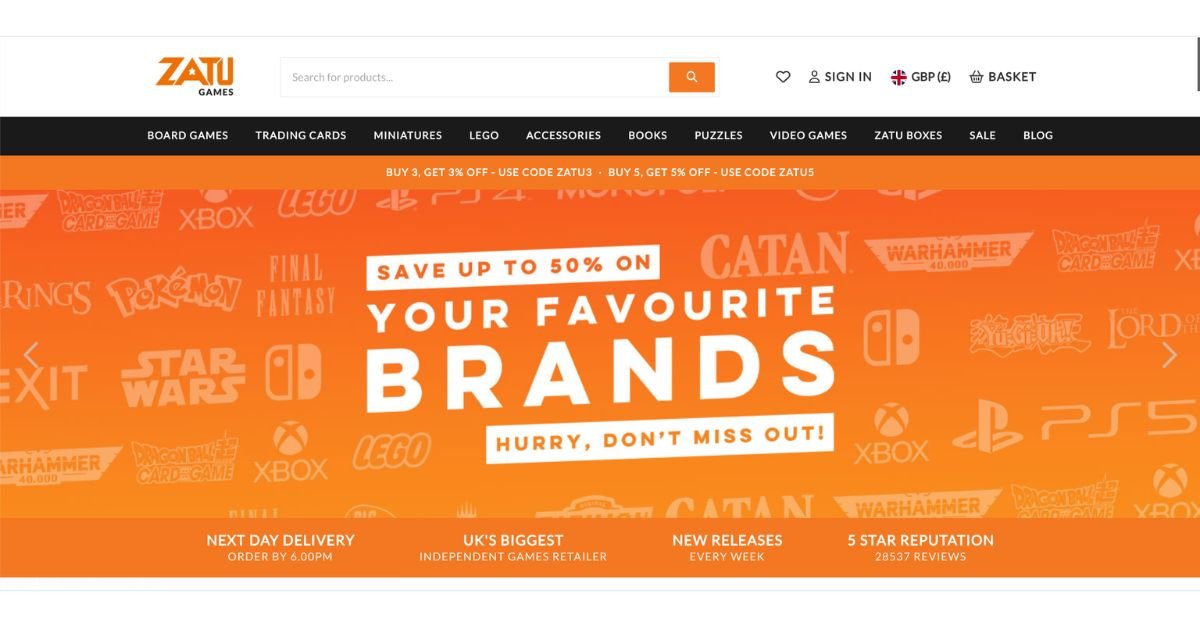Expand the Board Games menu
1200x628 pixels.
tap(187, 135)
